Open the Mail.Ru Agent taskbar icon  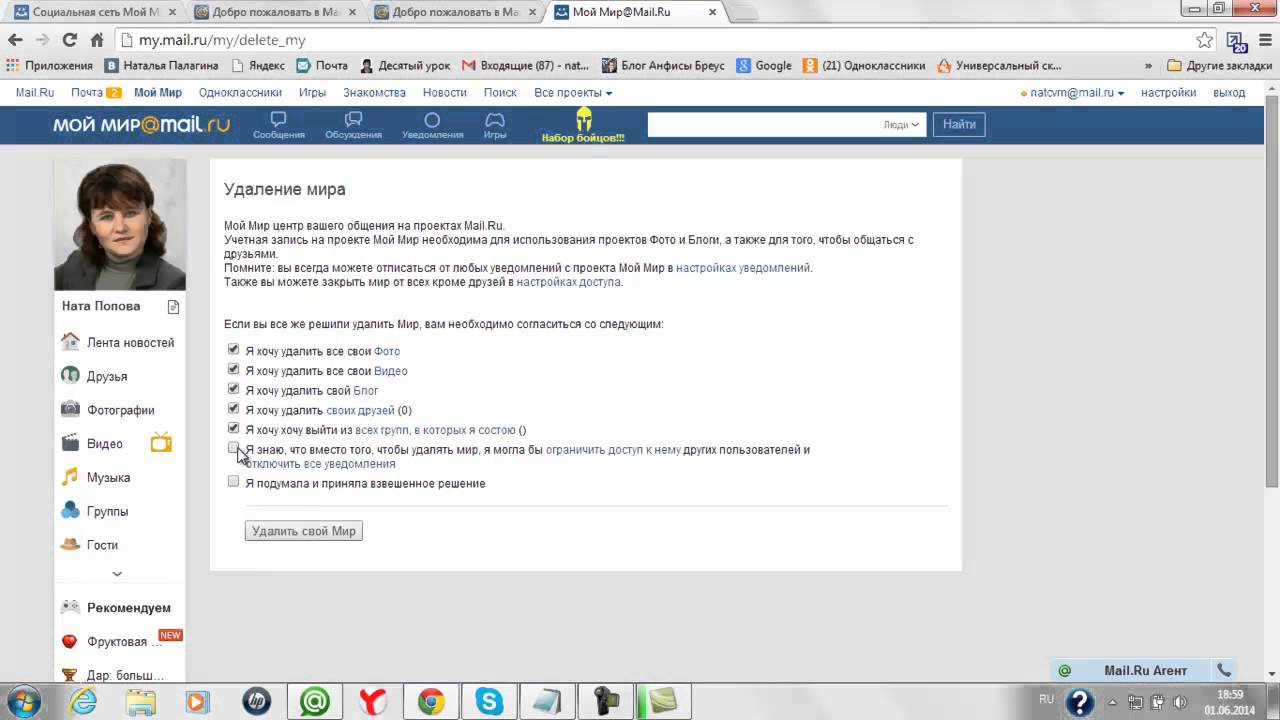(315, 702)
